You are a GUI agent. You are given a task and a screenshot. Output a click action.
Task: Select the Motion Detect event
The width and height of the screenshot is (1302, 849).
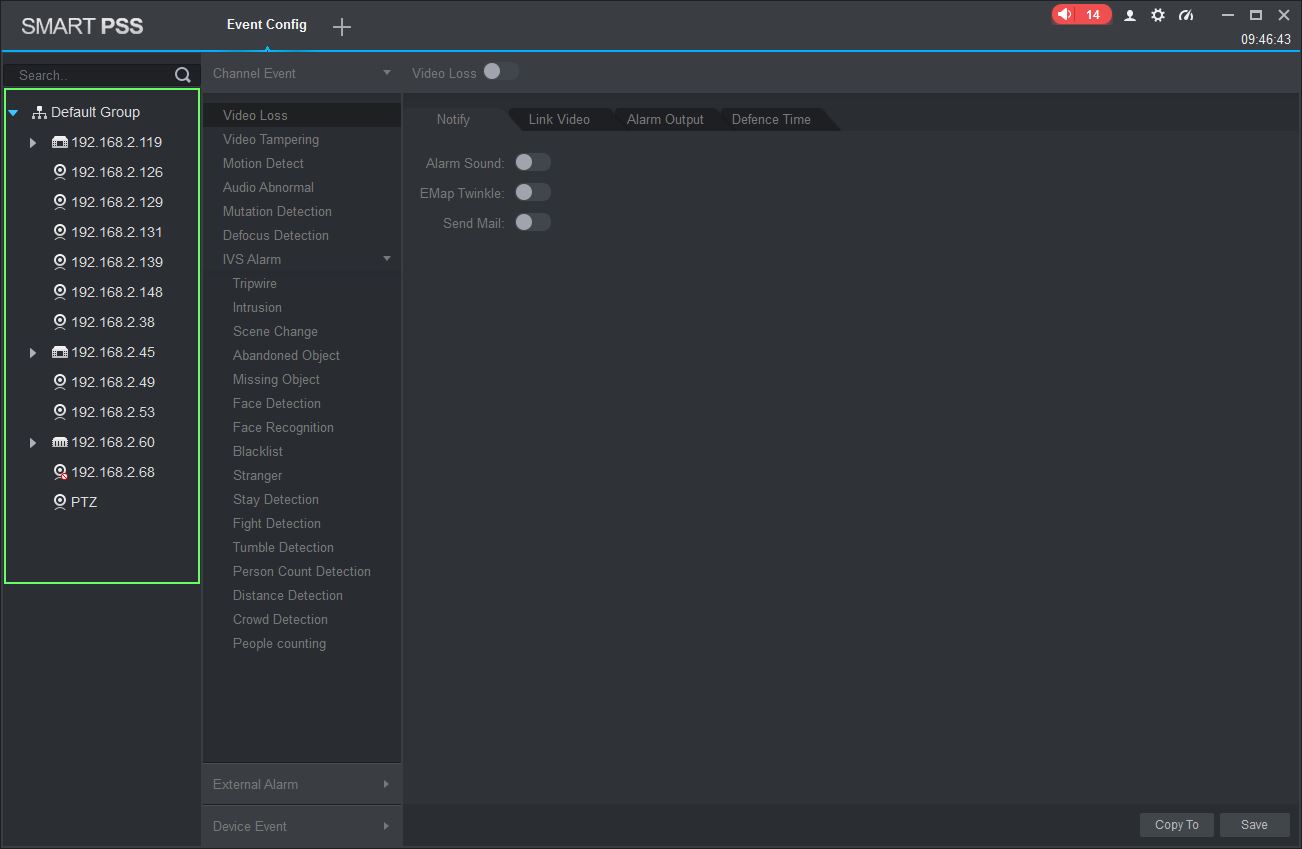point(301,163)
